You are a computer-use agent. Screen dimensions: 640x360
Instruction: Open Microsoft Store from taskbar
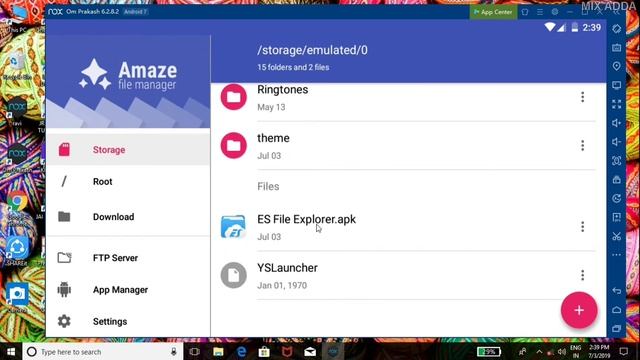[264, 351]
